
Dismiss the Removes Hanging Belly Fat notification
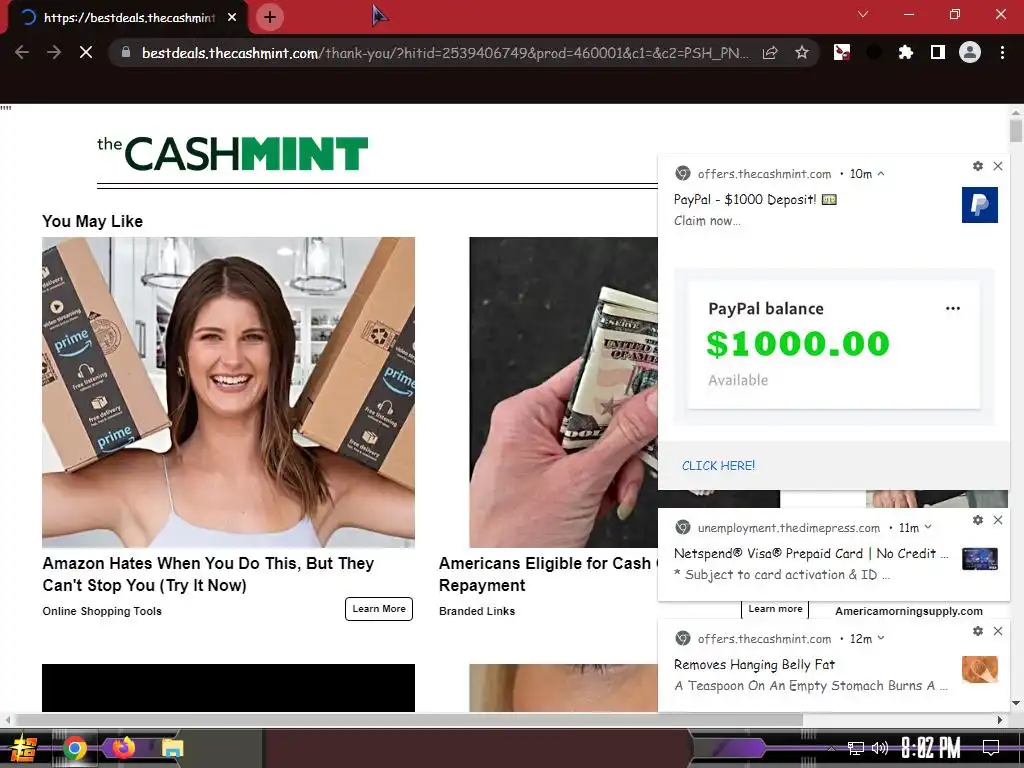click(998, 631)
